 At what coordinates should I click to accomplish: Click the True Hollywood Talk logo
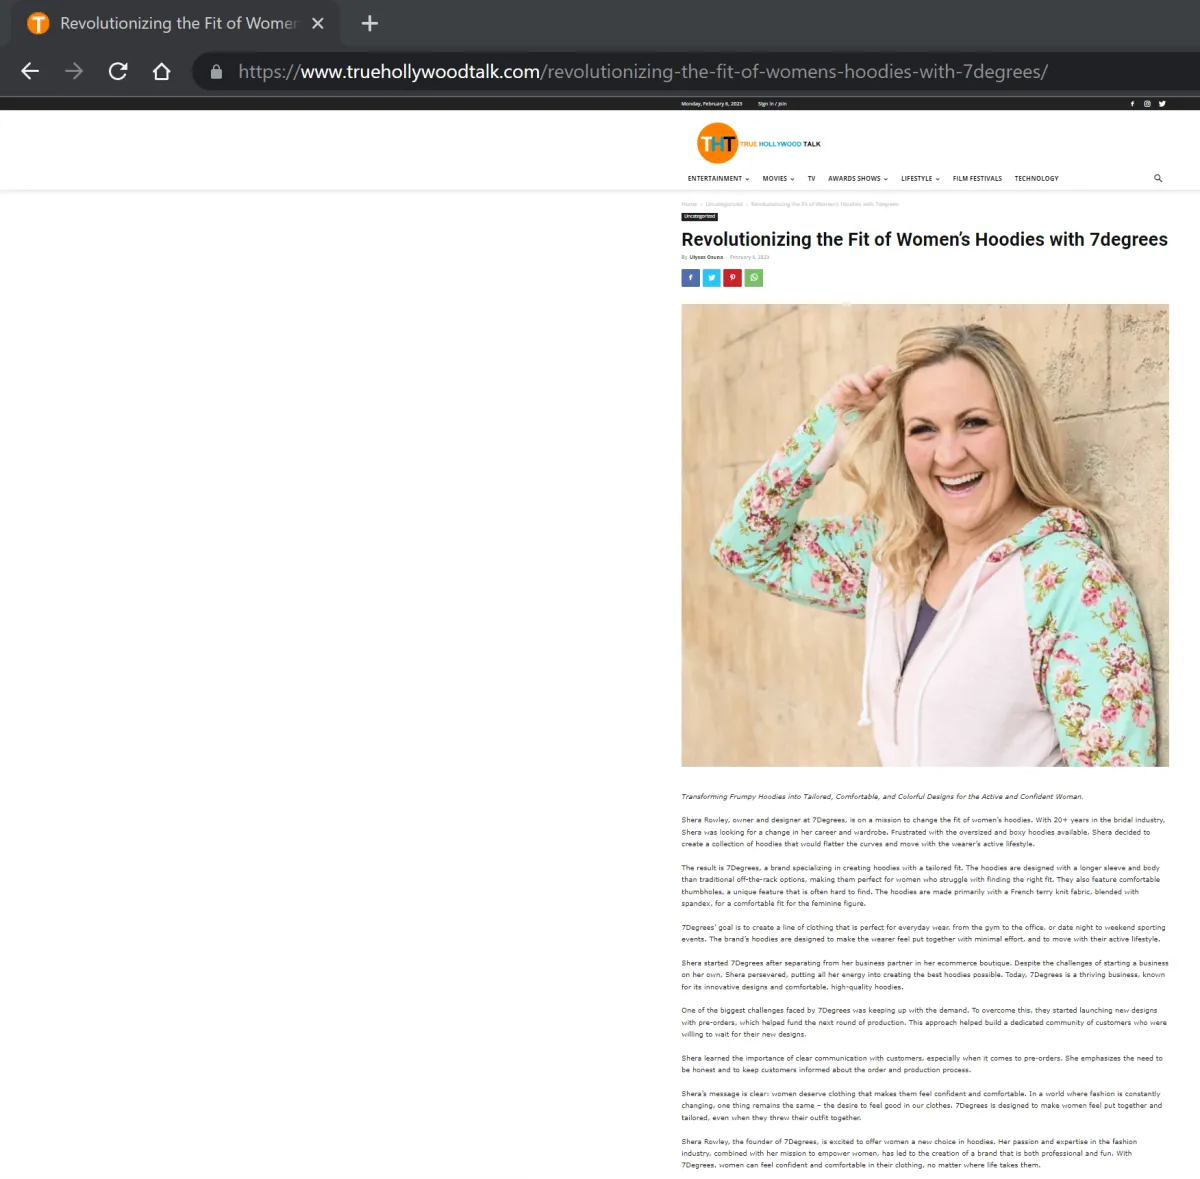tap(759, 143)
